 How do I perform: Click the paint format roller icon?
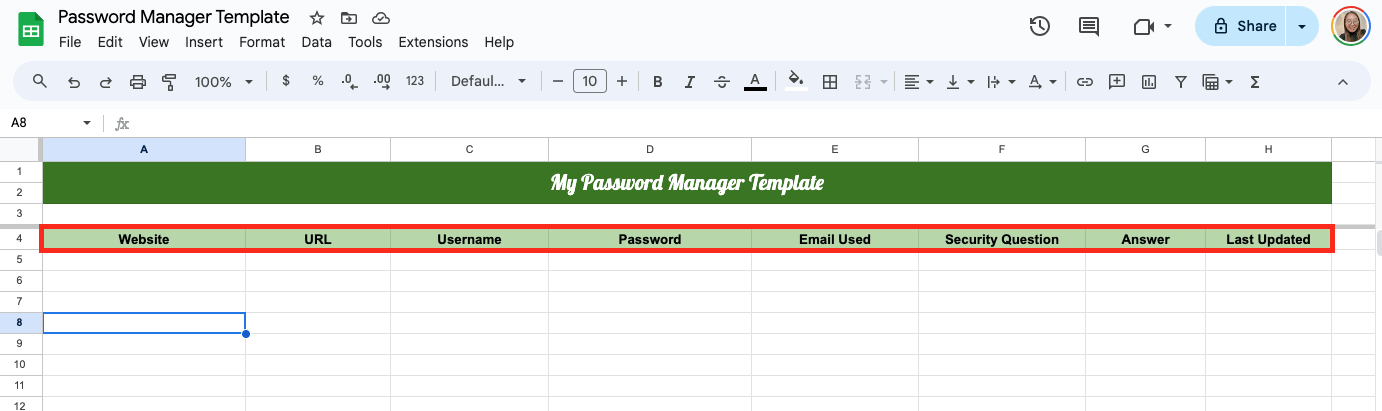coord(169,82)
